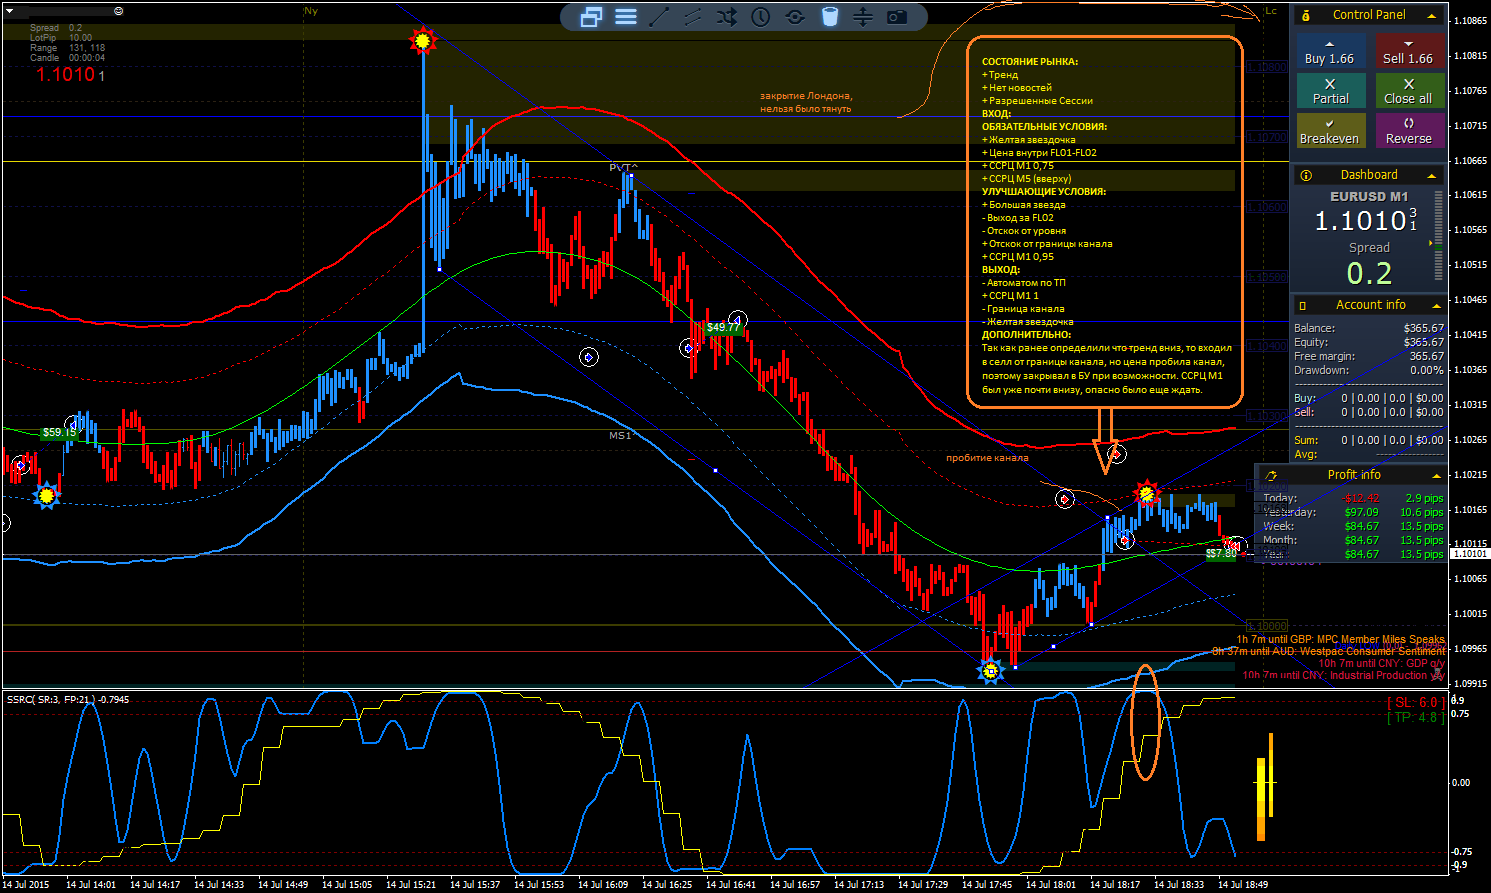
Task: Click the Buy 1.66 button
Action: pos(1330,52)
